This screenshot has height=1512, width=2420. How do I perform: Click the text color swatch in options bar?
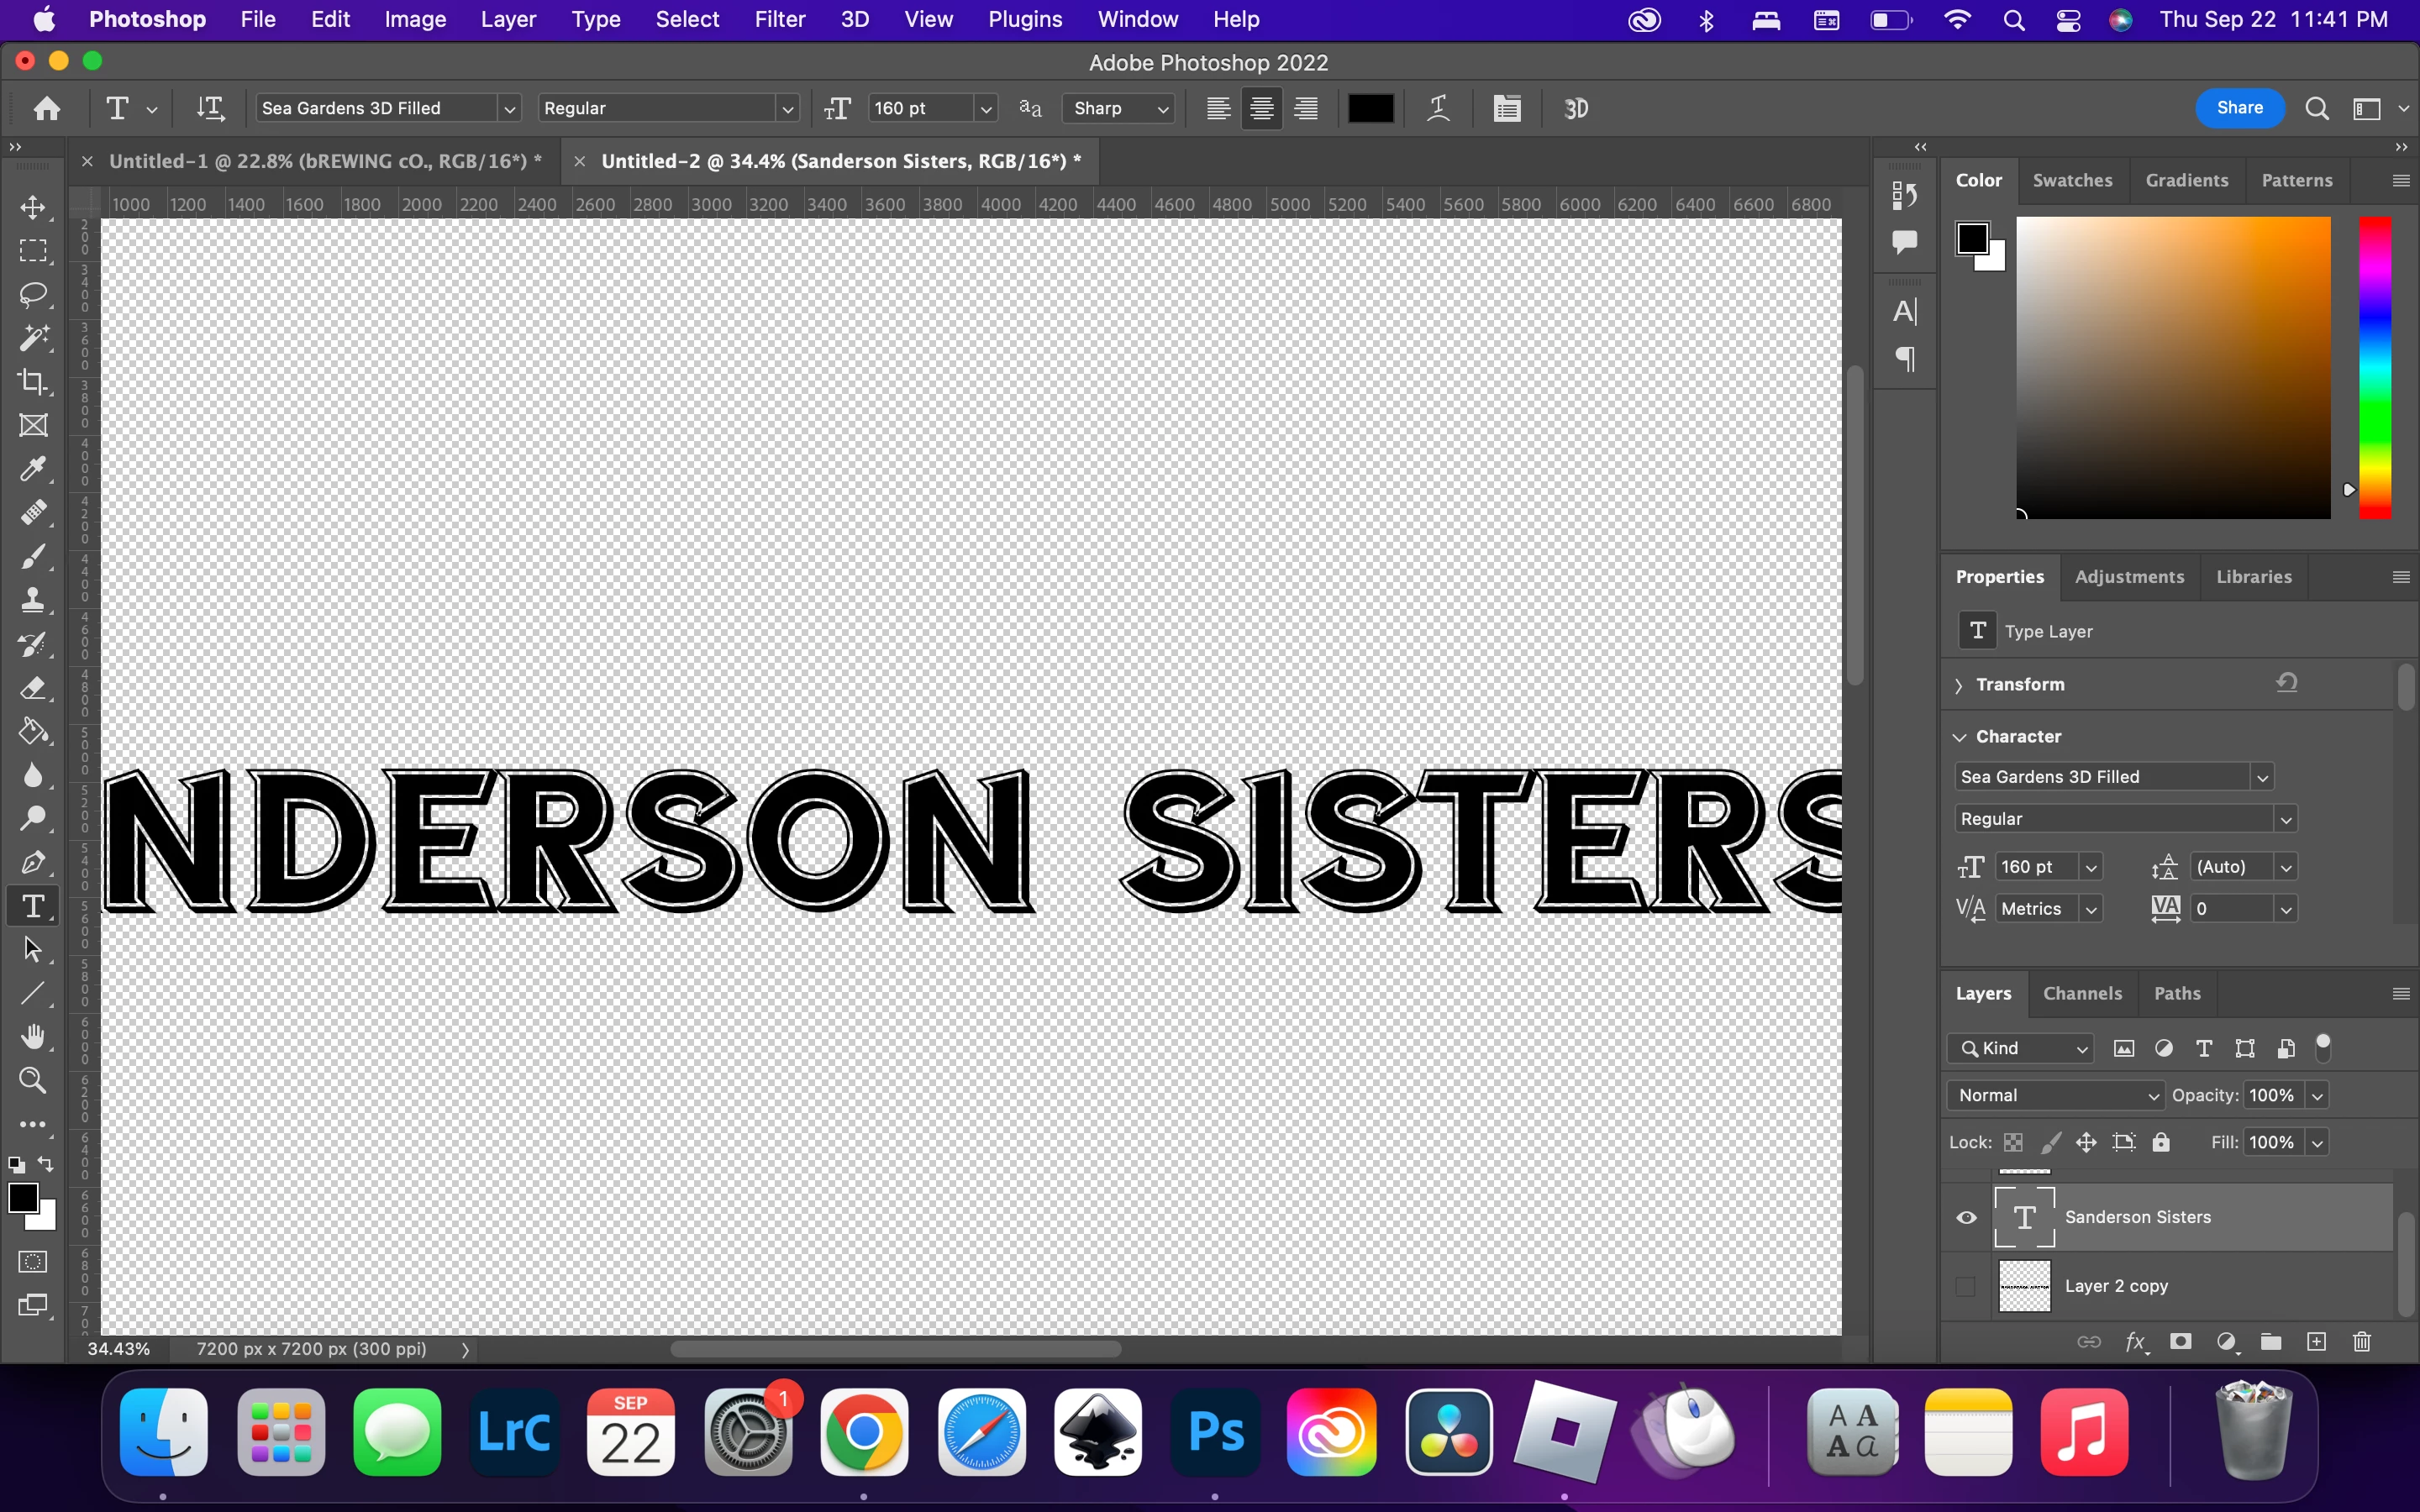tap(1370, 108)
